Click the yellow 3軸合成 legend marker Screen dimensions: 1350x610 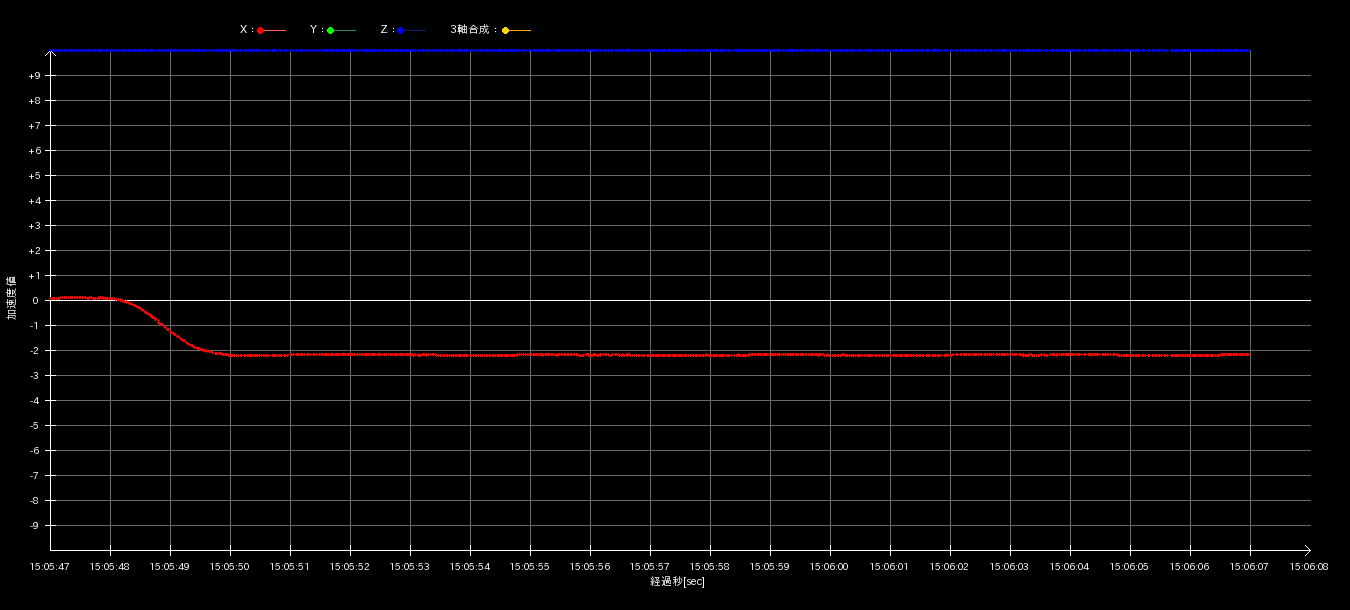click(506, 31)
